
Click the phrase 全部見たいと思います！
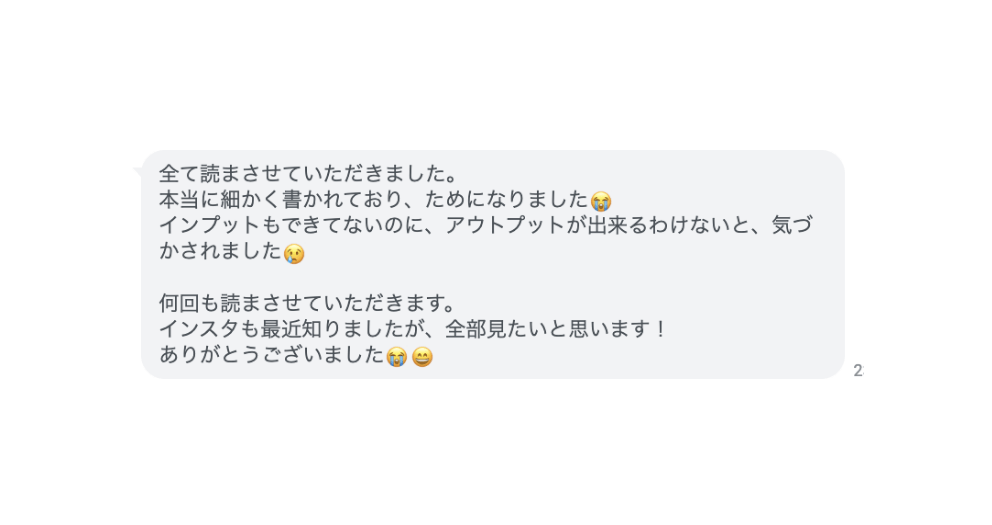[x=557, y=328]
